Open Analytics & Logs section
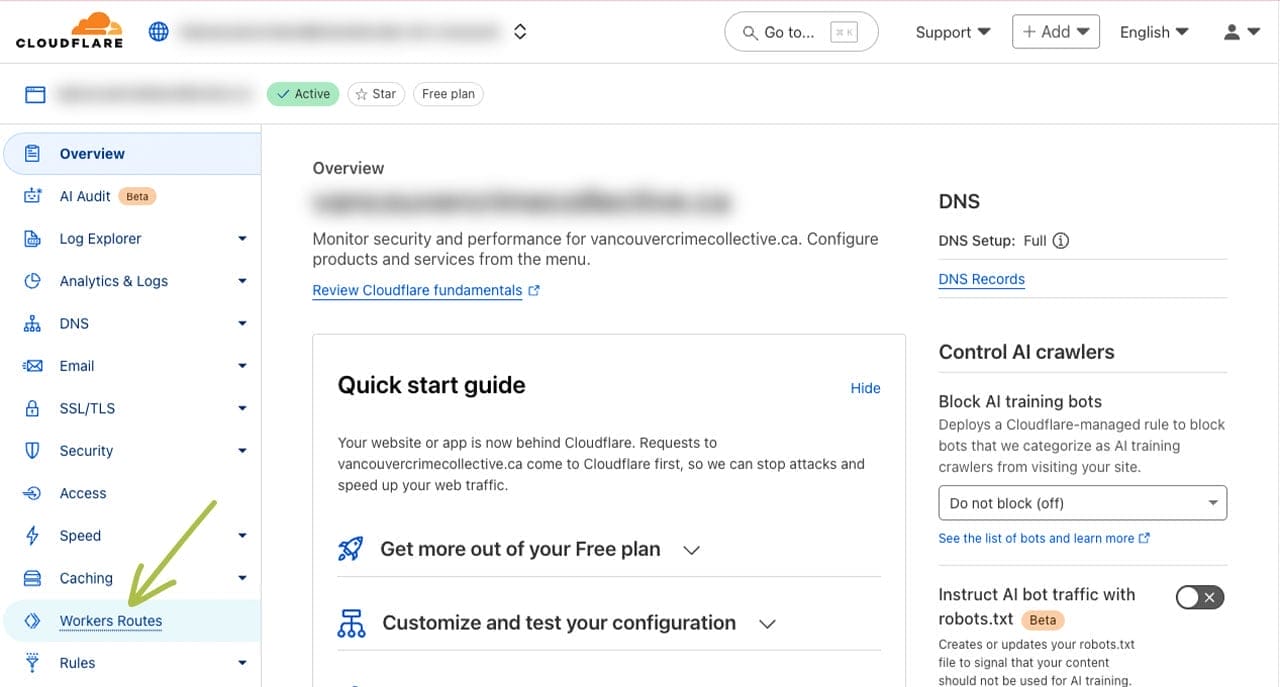 [x=113, y=281]
